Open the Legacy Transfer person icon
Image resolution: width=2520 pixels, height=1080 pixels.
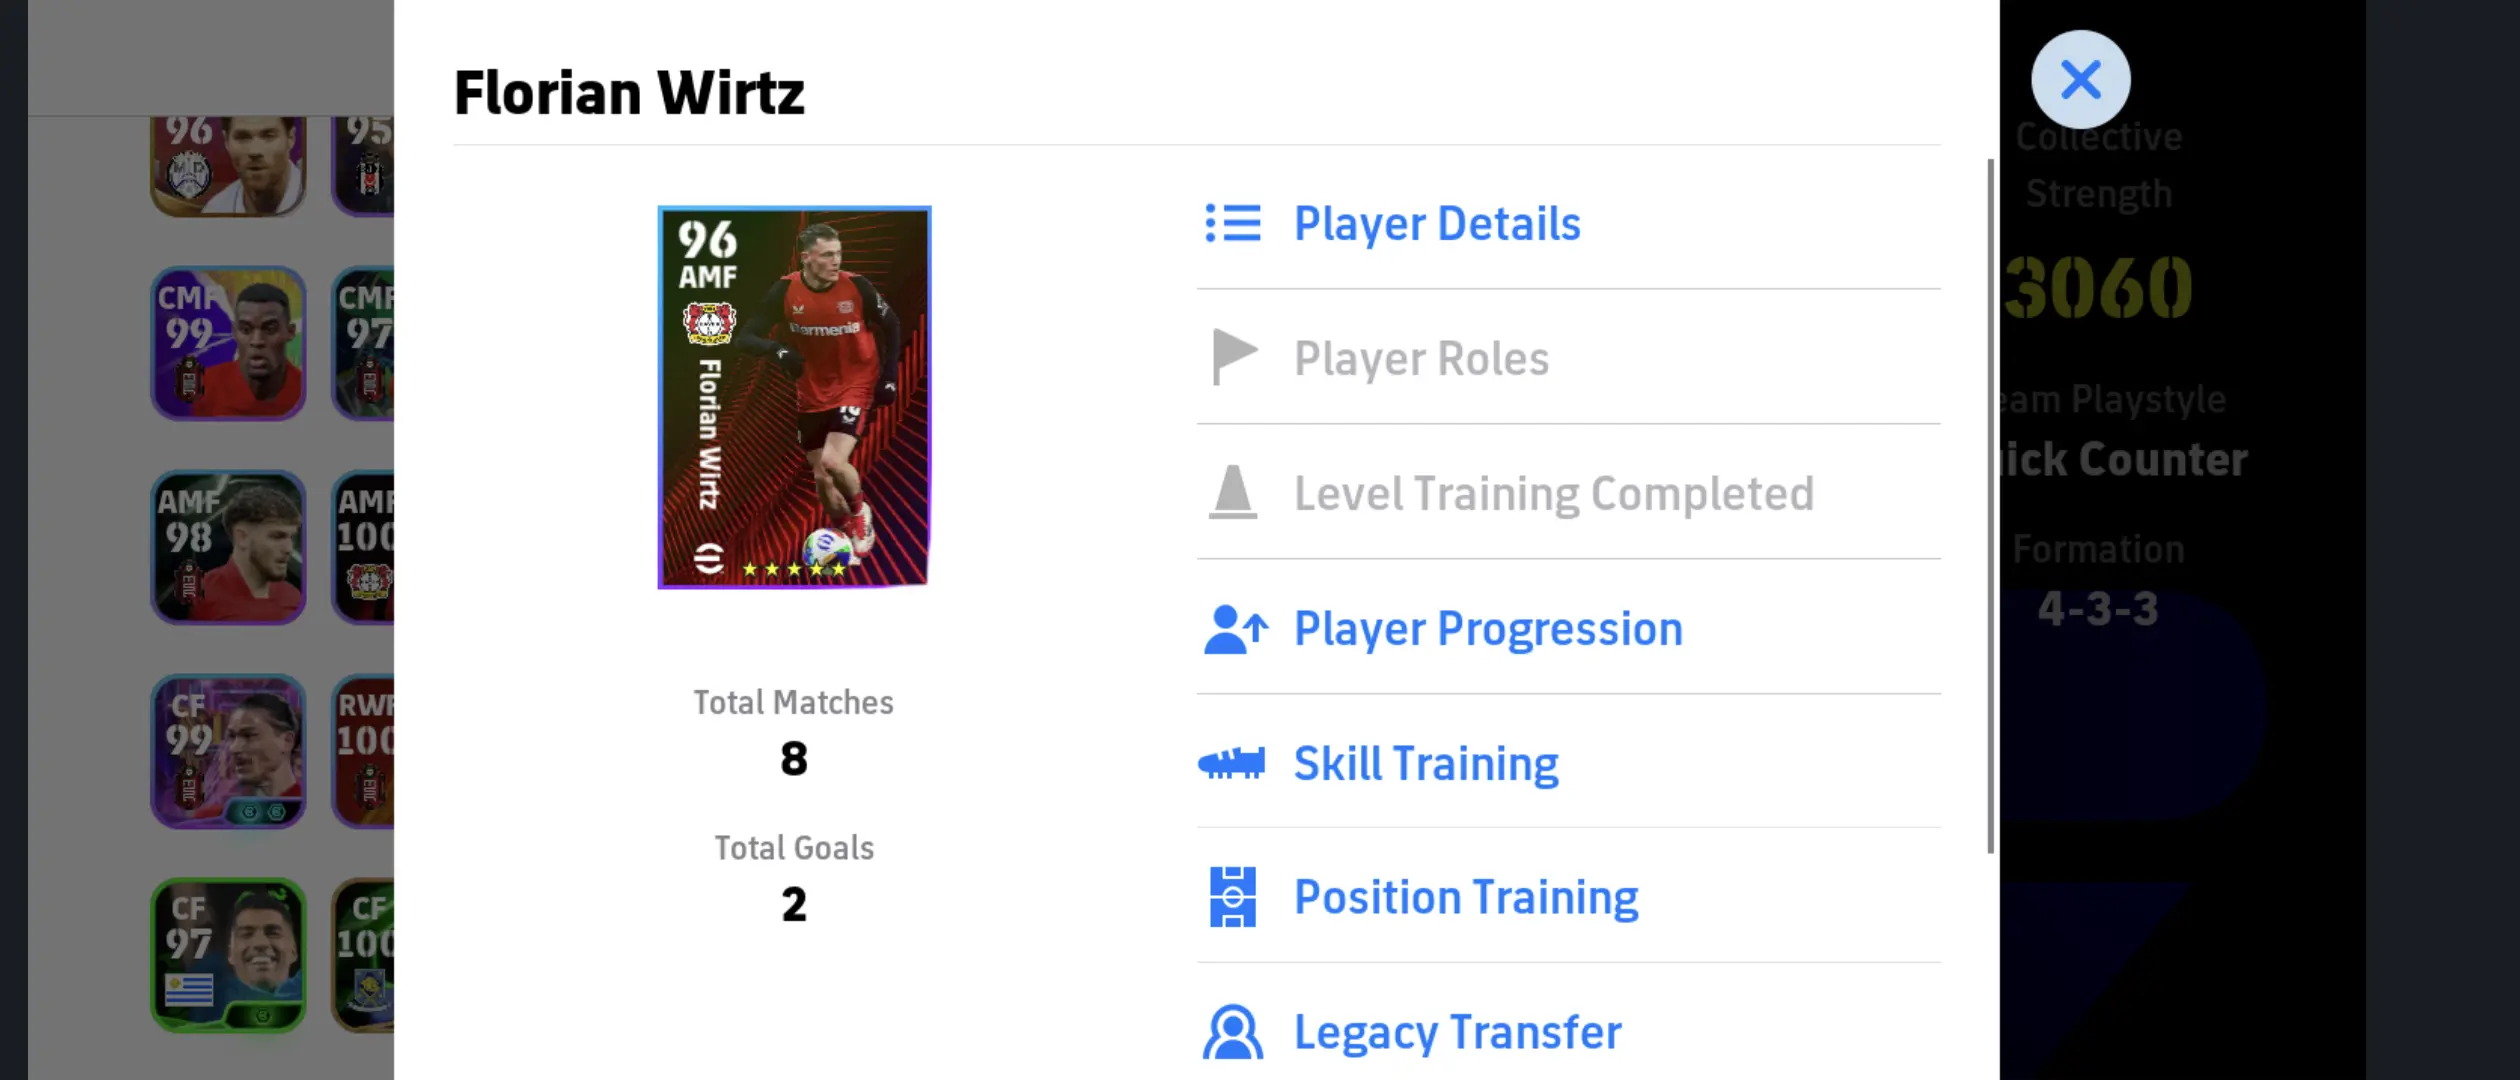click(1232, 1032)
